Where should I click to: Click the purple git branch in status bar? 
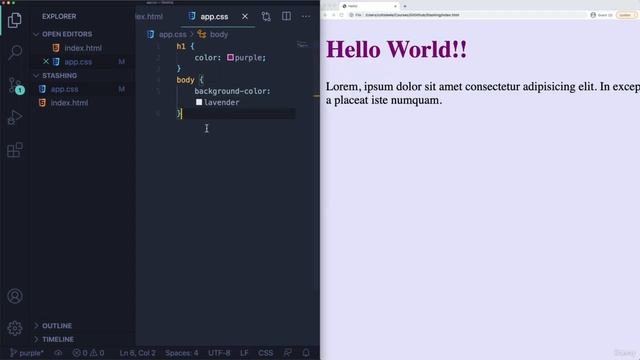(x=27, y=353)
